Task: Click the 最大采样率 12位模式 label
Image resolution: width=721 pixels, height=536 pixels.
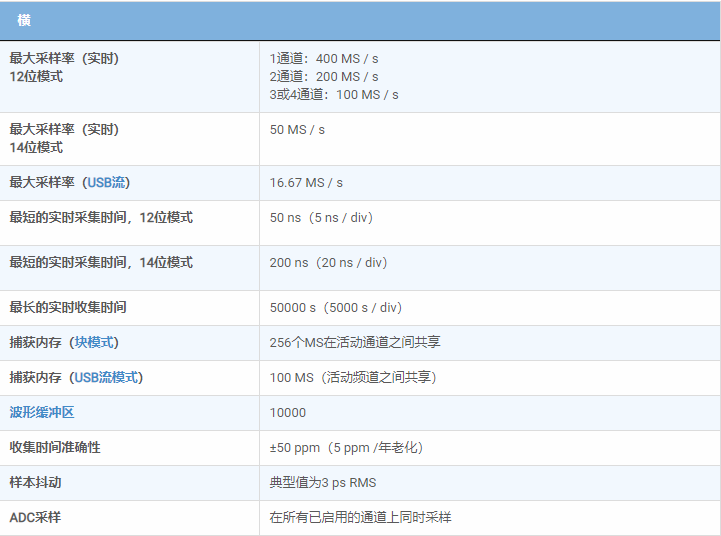Action: [x=64, y=67]
